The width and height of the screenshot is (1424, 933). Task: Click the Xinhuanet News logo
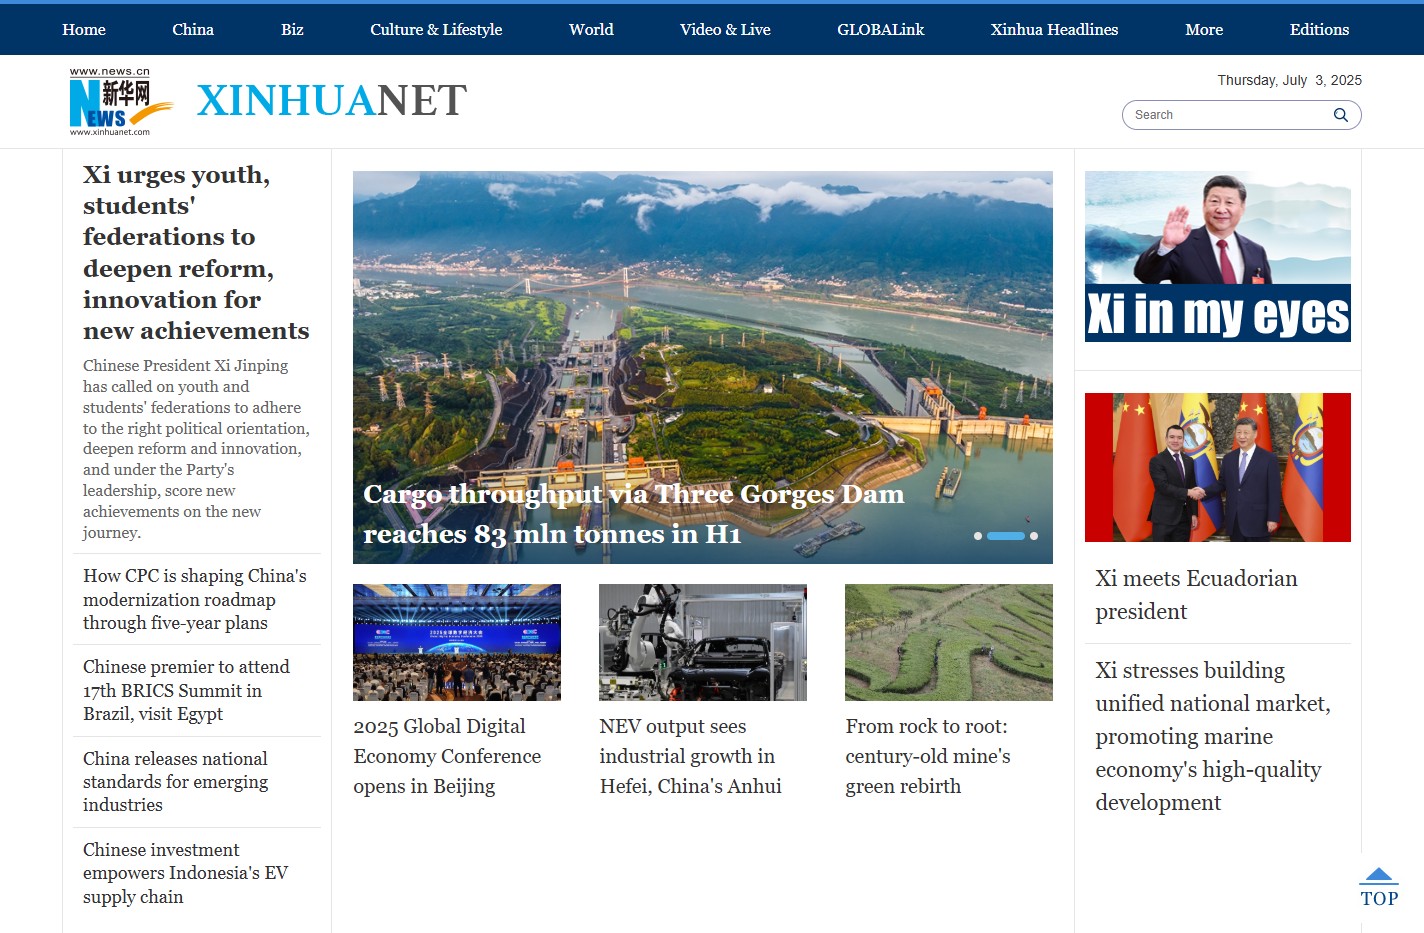120,102
